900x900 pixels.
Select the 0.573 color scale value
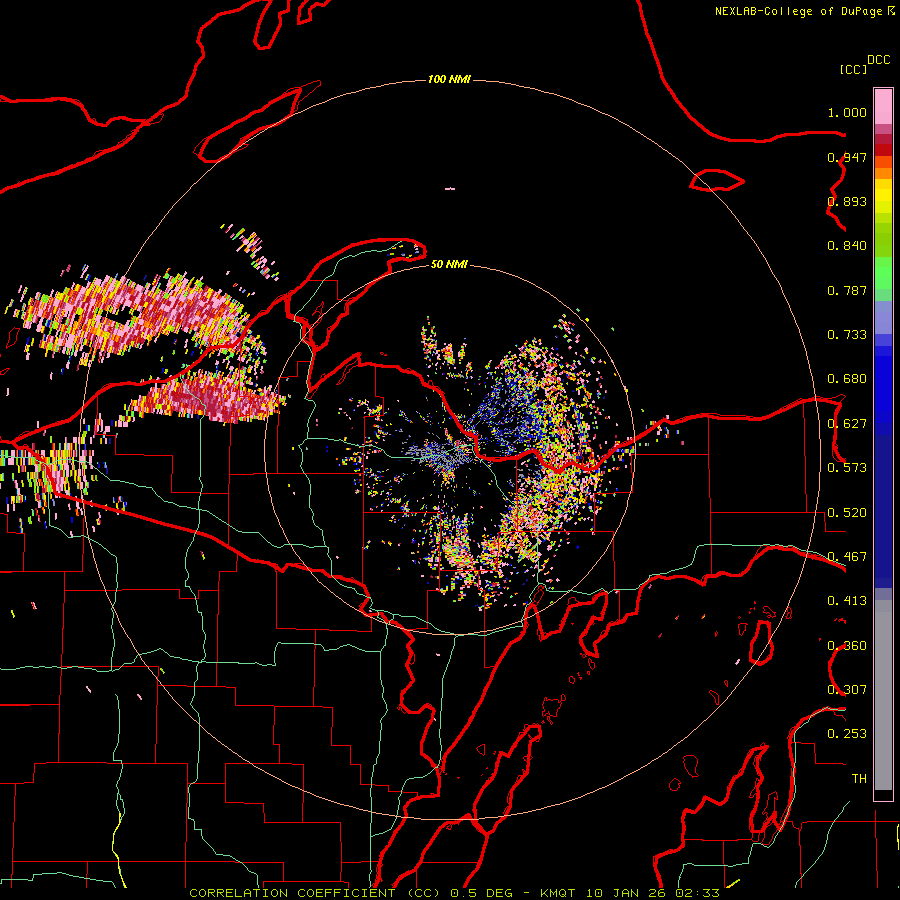coord(847,468)
